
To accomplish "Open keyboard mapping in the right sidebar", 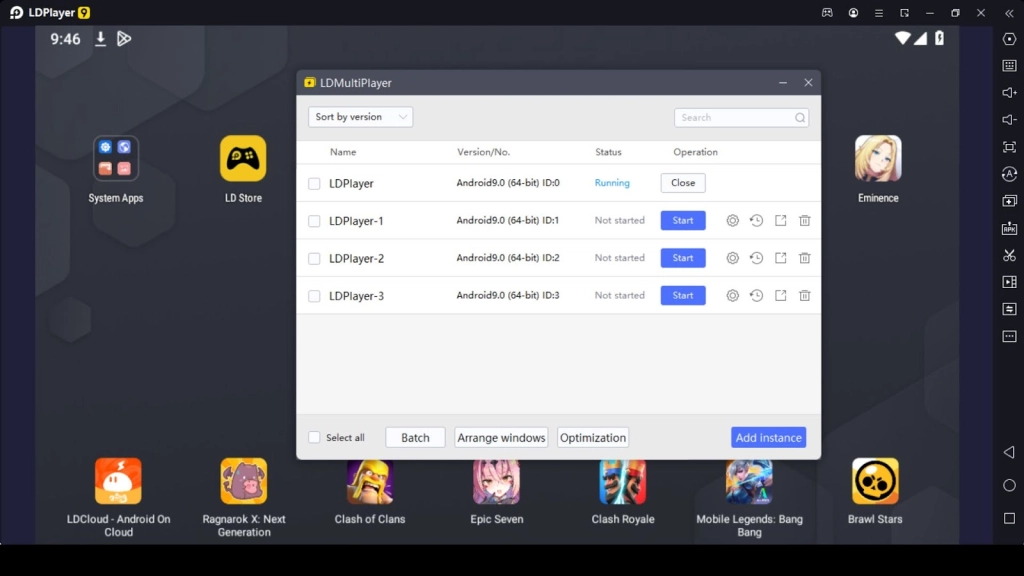I will click(1009, 66).
